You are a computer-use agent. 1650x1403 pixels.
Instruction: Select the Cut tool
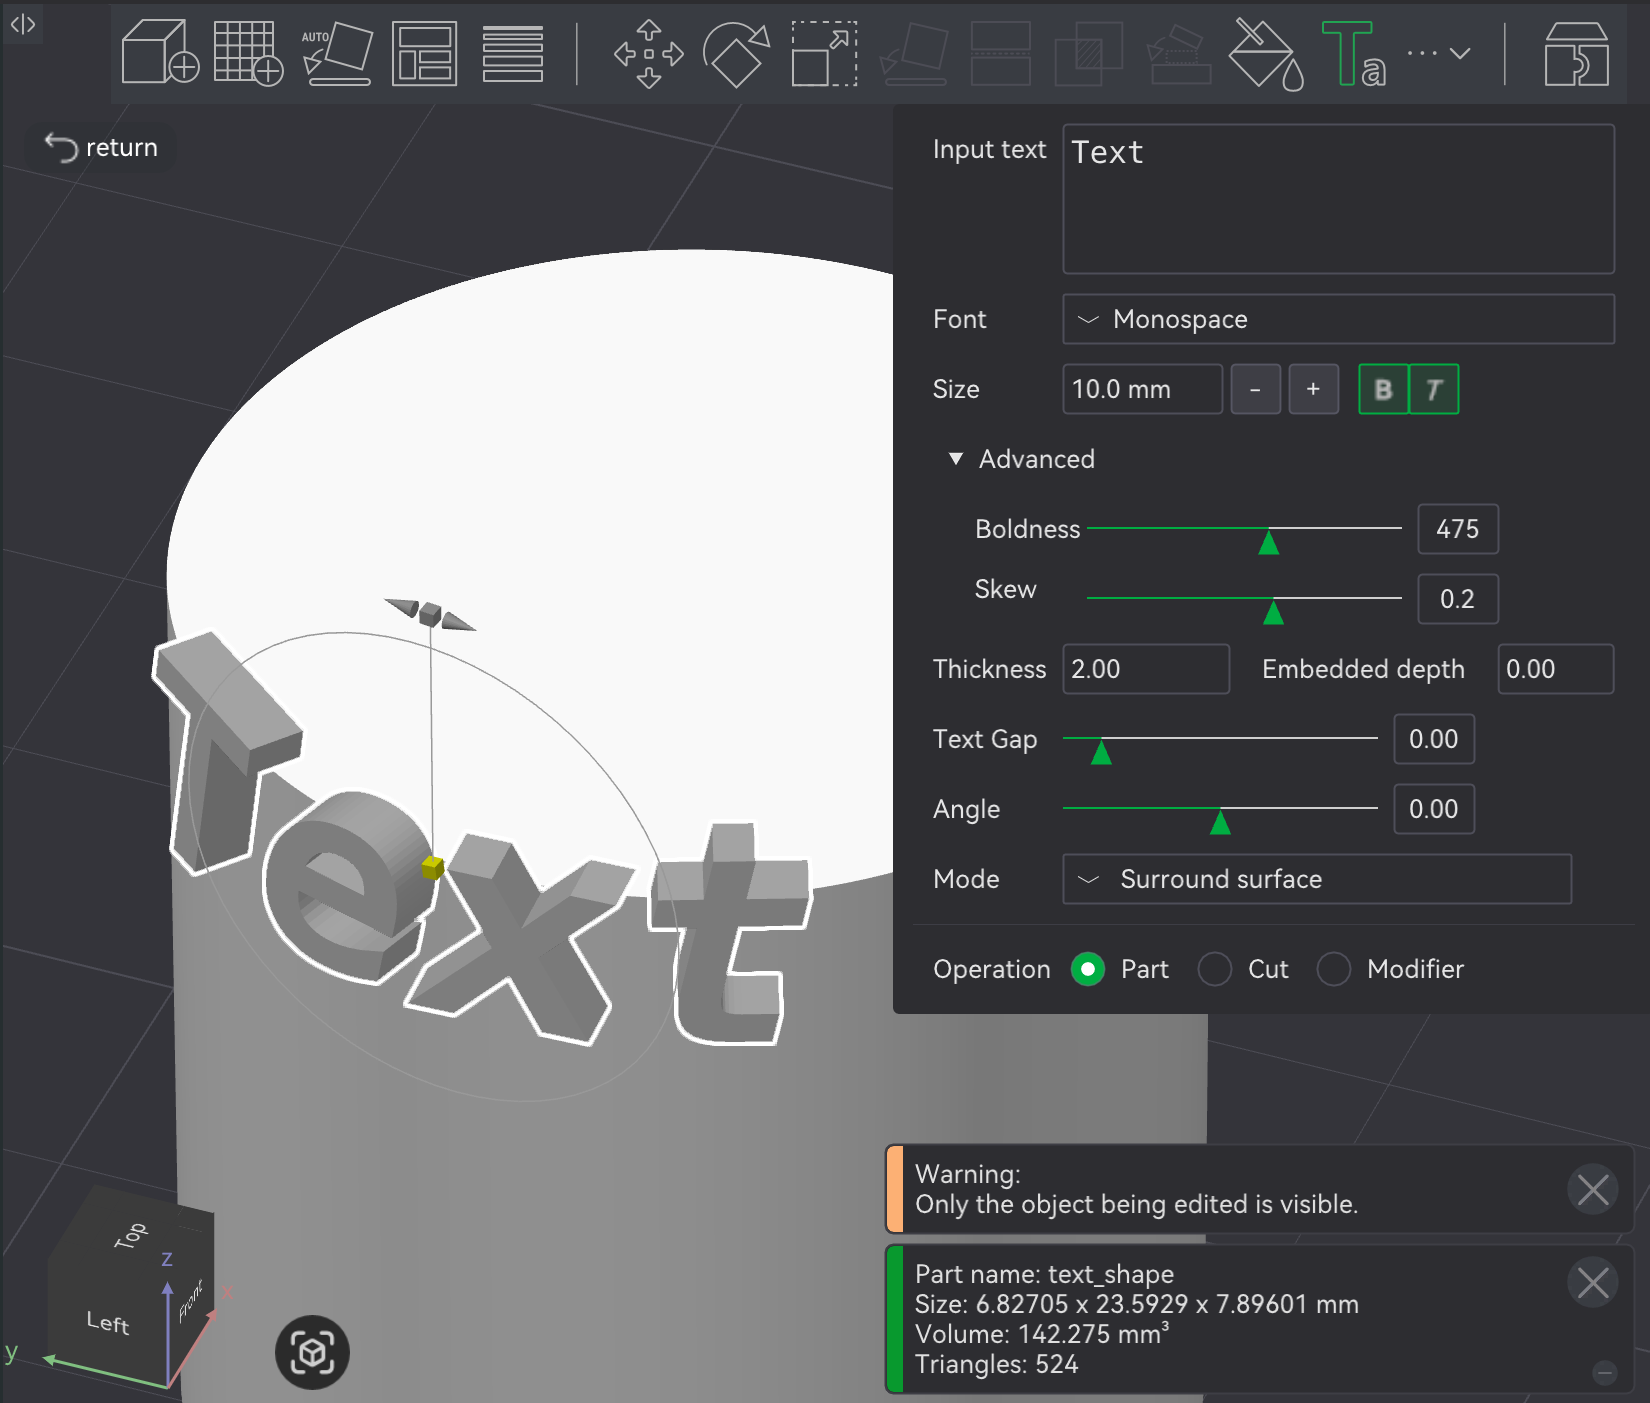pos(1001,53)
